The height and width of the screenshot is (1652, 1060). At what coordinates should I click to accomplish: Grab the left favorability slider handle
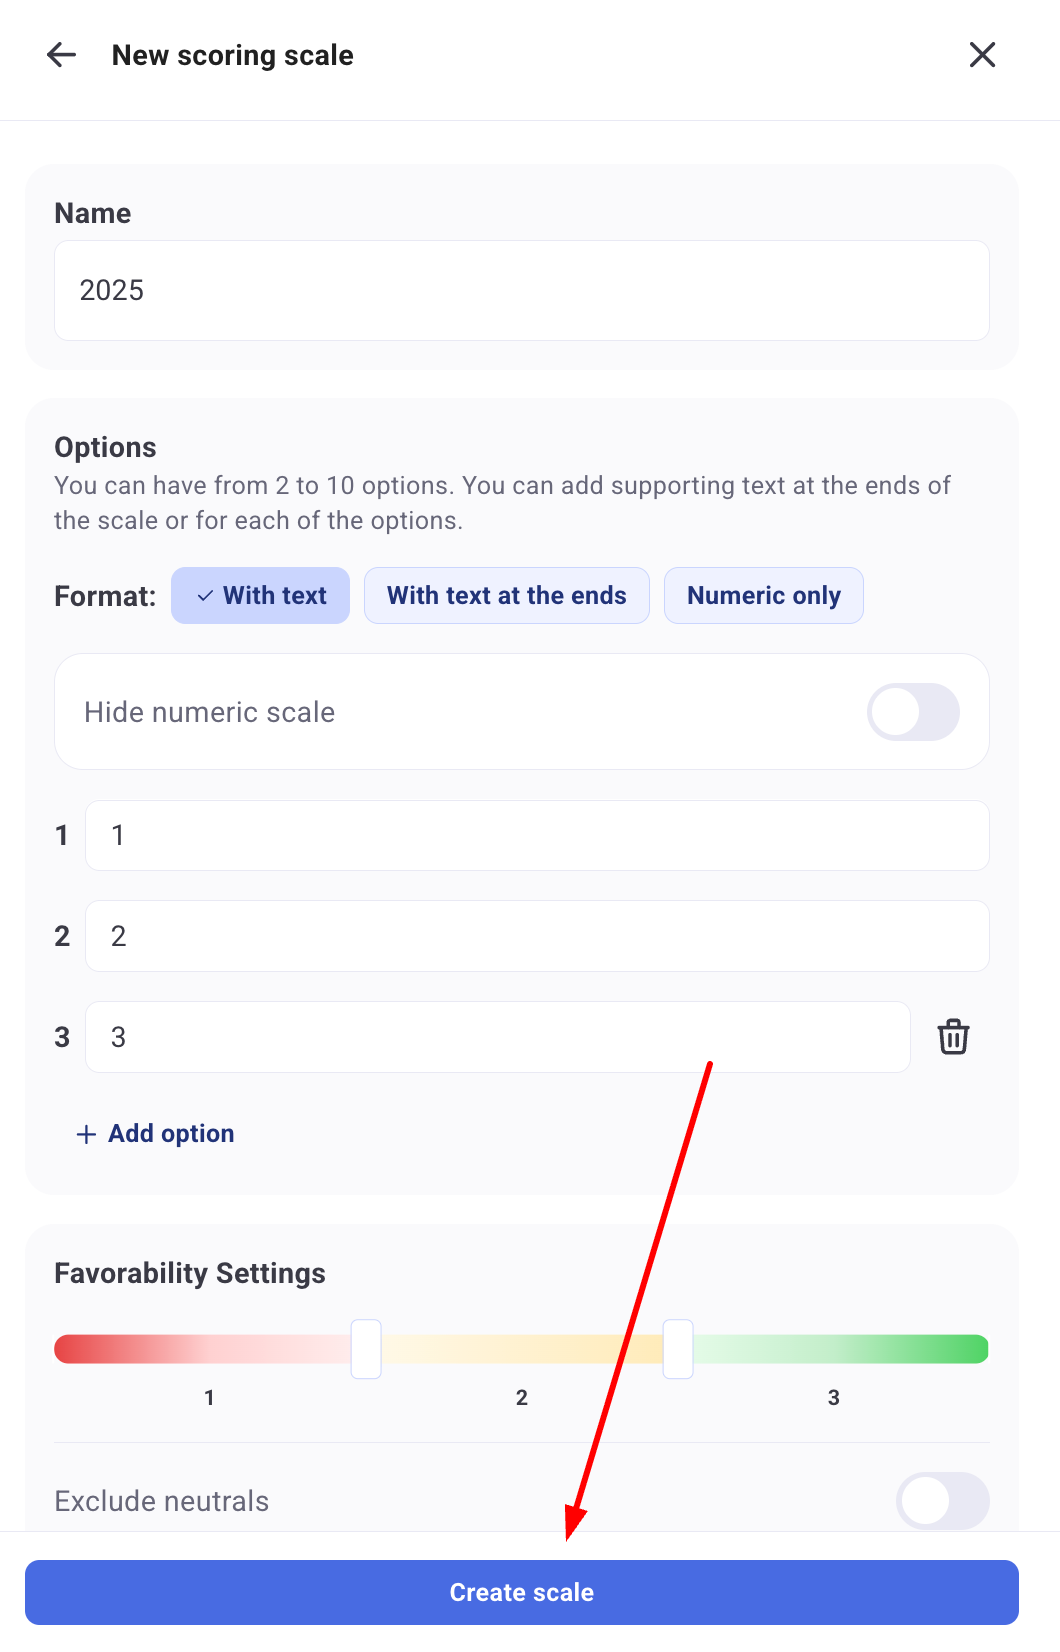coord(366,1349)
